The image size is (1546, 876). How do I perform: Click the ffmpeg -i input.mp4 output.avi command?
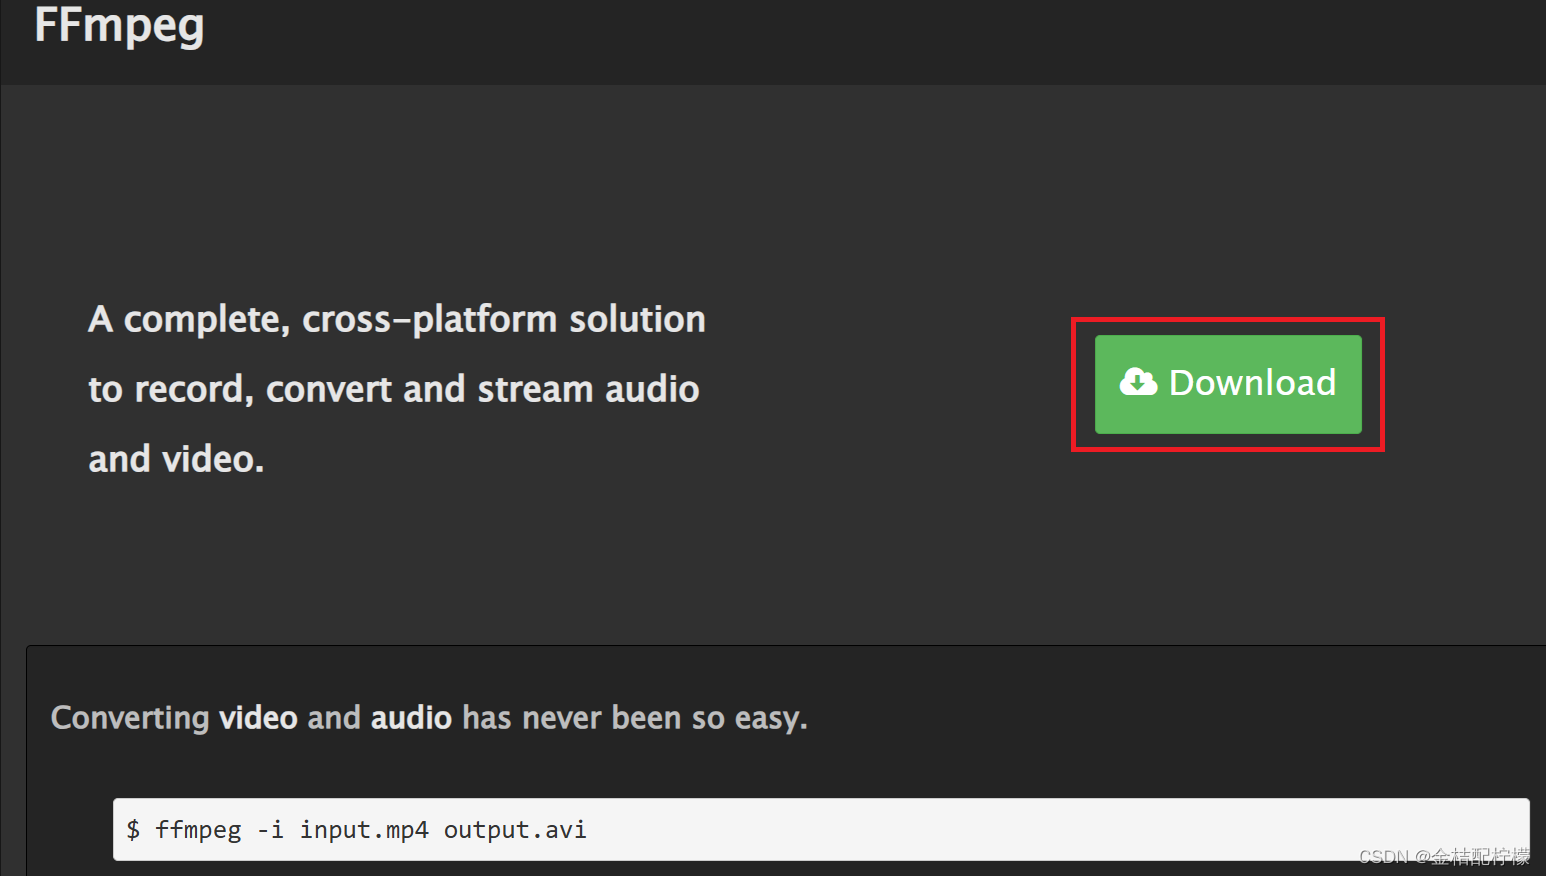[821, 829]
